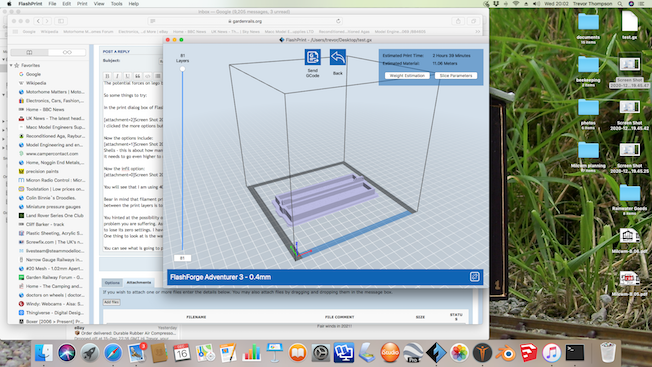Switch to the Options tab in the forum page
Viewport: 652px width, 367px height.
pos(112,283)
